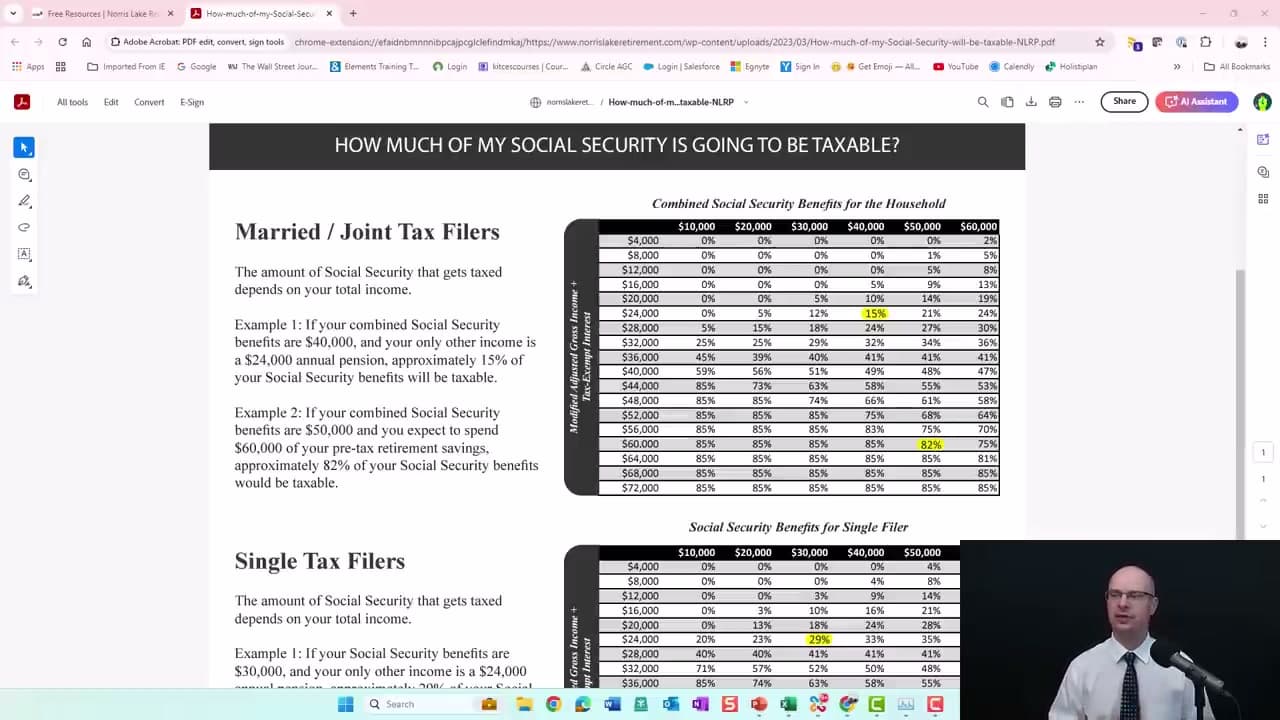This screenshot has width=1280, height=720.
Task: Open the Windows Start menu
Action: (346, 704)
